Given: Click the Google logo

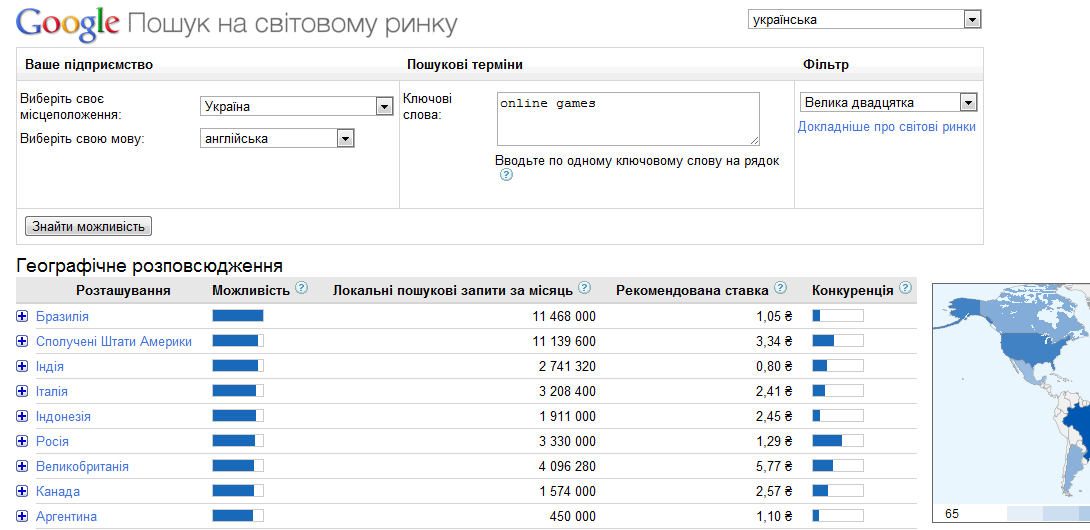Looking at the screenshot, I should pyautogui.click(x=68, y=23).
